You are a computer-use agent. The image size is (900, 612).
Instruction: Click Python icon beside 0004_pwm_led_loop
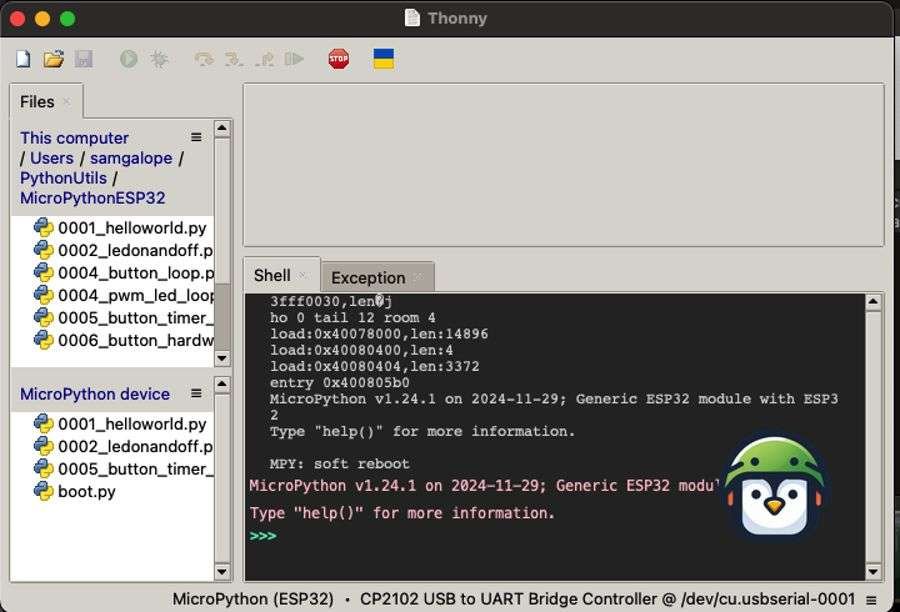pyautogui.click(x=44, y=295)
